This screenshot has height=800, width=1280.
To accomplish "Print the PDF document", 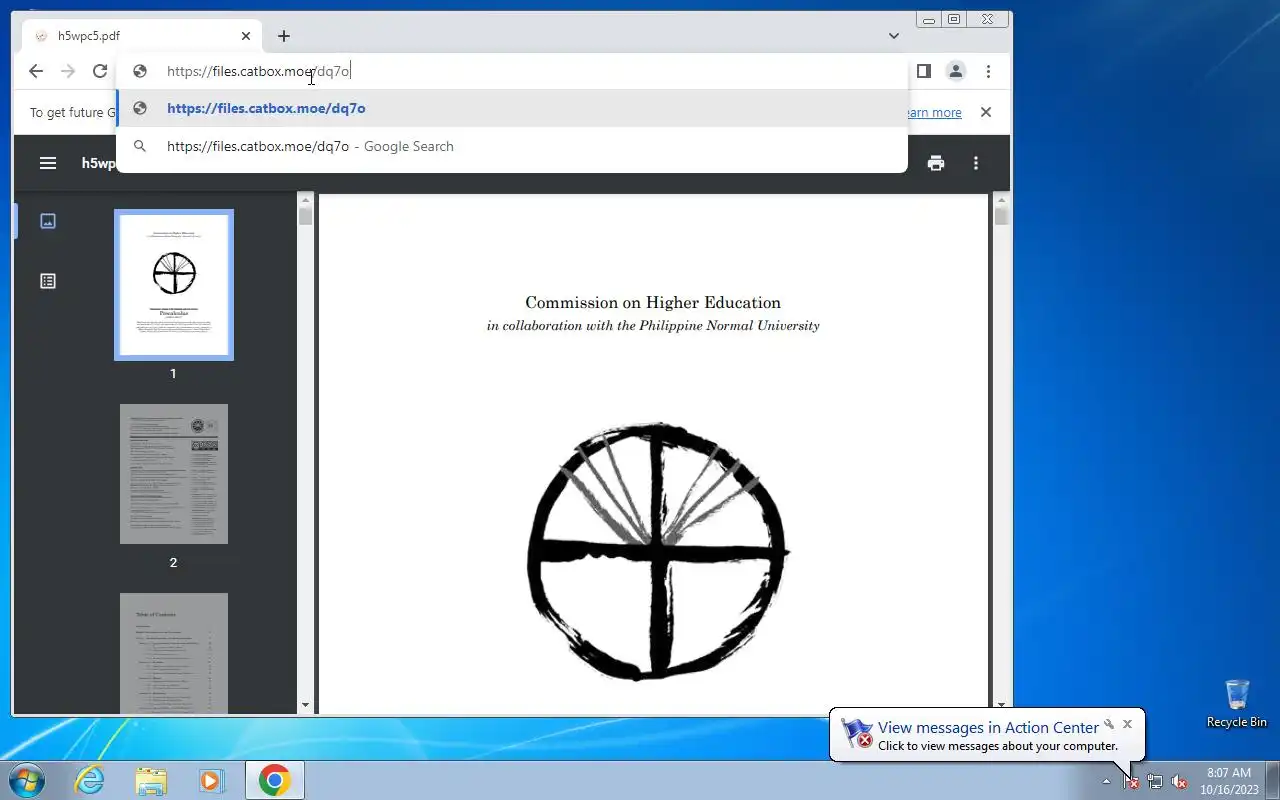I will (936, 163).
